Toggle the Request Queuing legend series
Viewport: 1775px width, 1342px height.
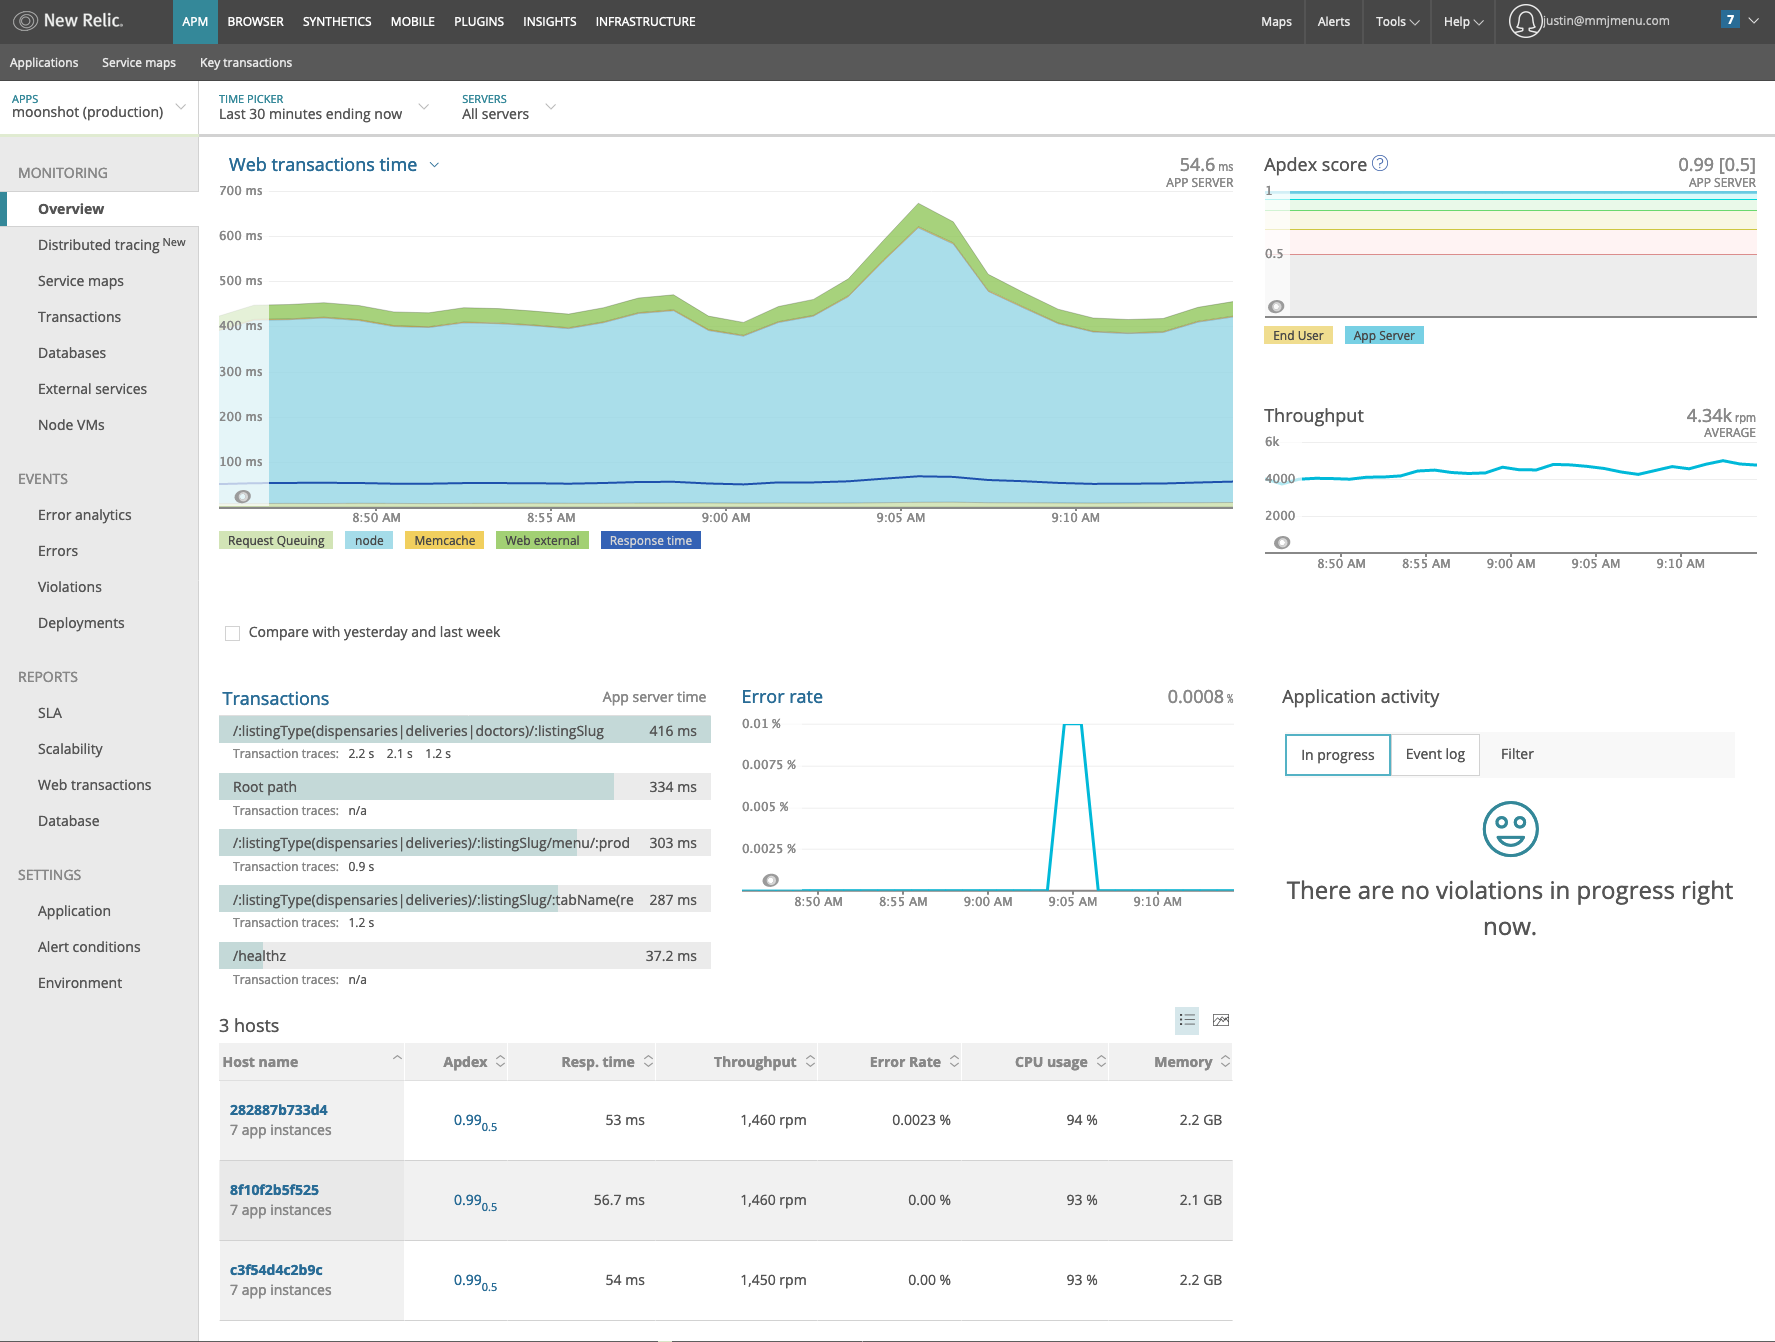coord(276,541)
